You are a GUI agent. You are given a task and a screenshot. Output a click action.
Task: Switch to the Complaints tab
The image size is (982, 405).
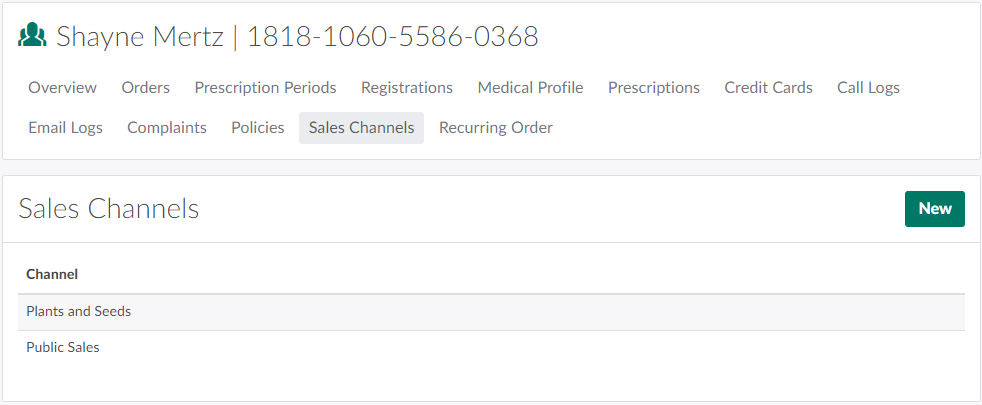tap(167, 128)
